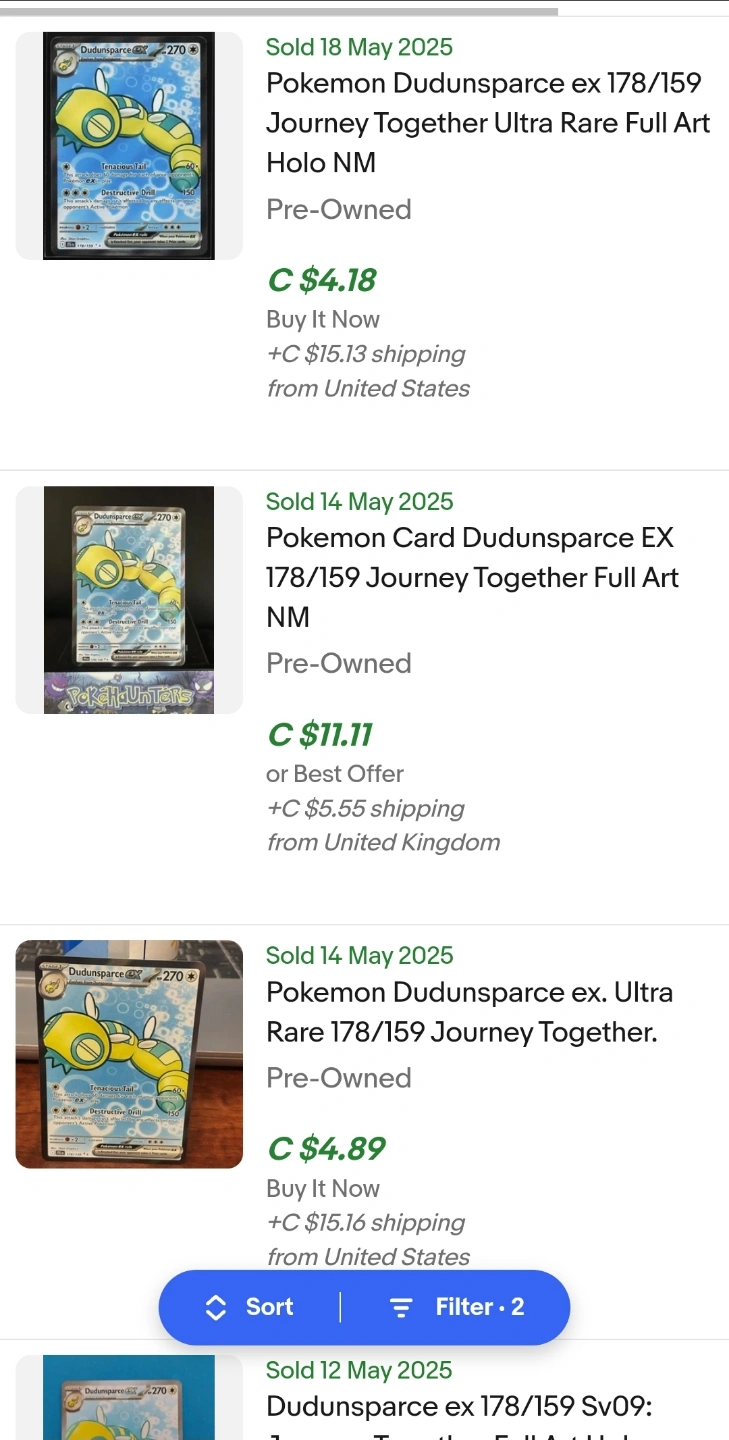Viewport: 729px width, 1440px height.
Task: Click 'or Best Offer' text
Action: tap(335, 774)
